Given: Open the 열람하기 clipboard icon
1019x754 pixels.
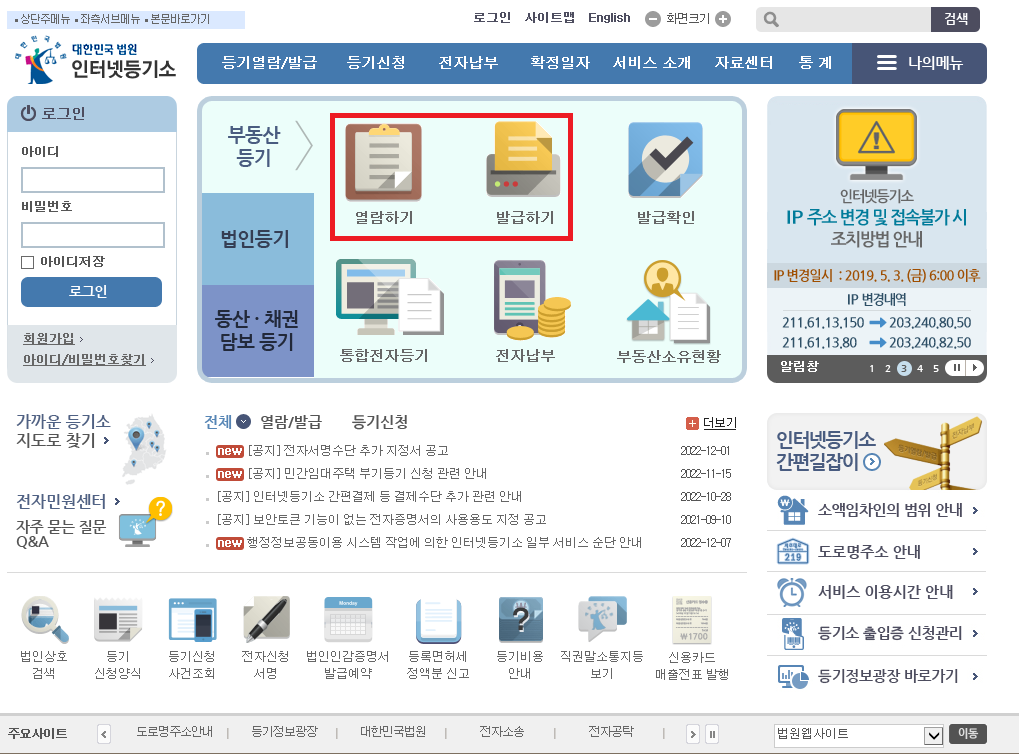Looking at the screenshot, I should click(x=383, y=161).
